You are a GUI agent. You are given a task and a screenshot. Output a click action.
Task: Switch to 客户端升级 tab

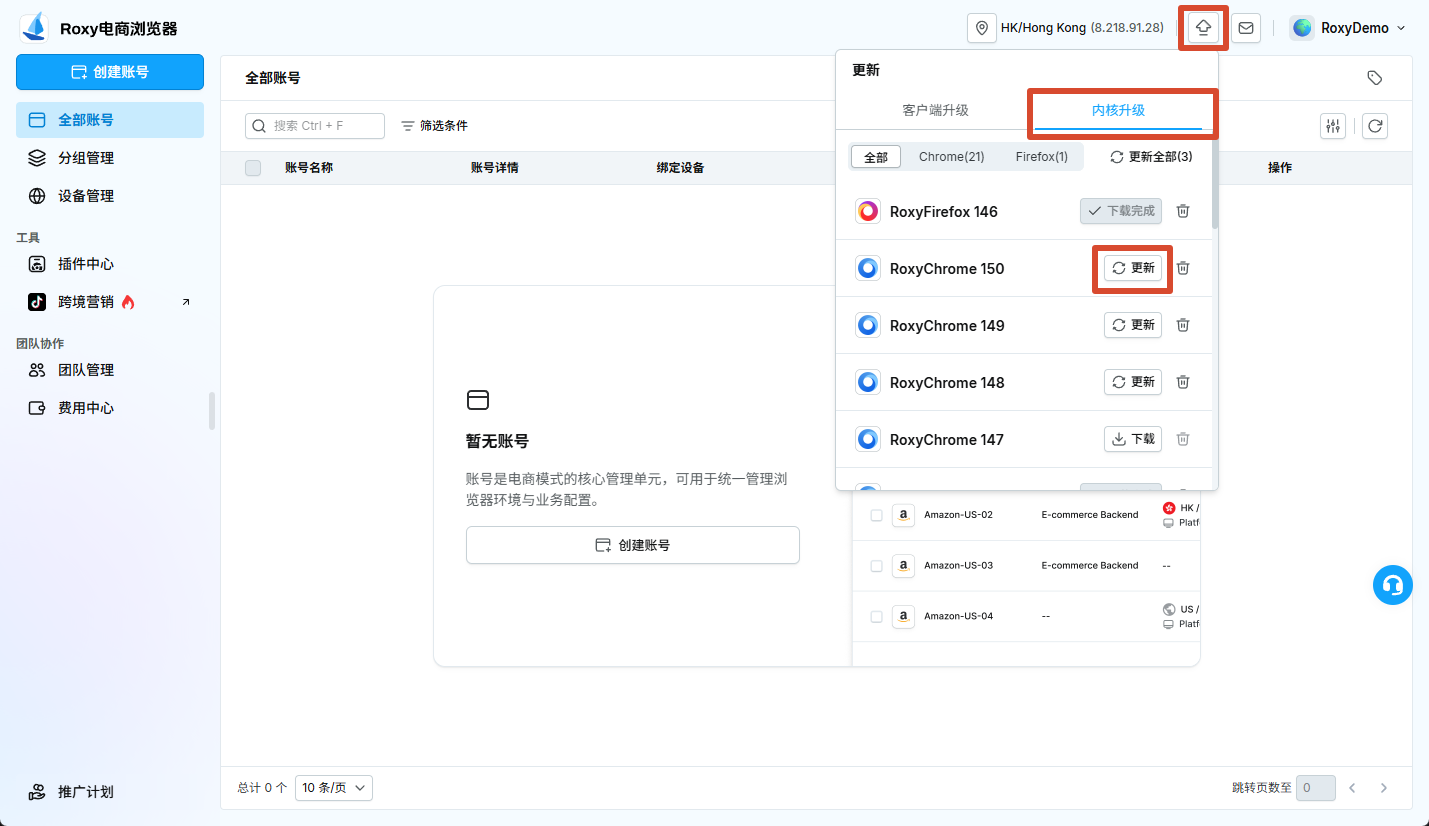[935, 110]
